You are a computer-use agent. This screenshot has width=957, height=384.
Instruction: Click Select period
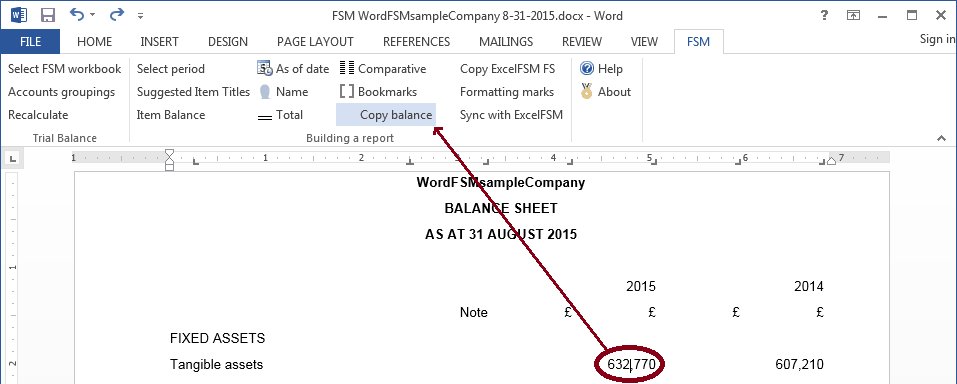(x=171, y=69)
